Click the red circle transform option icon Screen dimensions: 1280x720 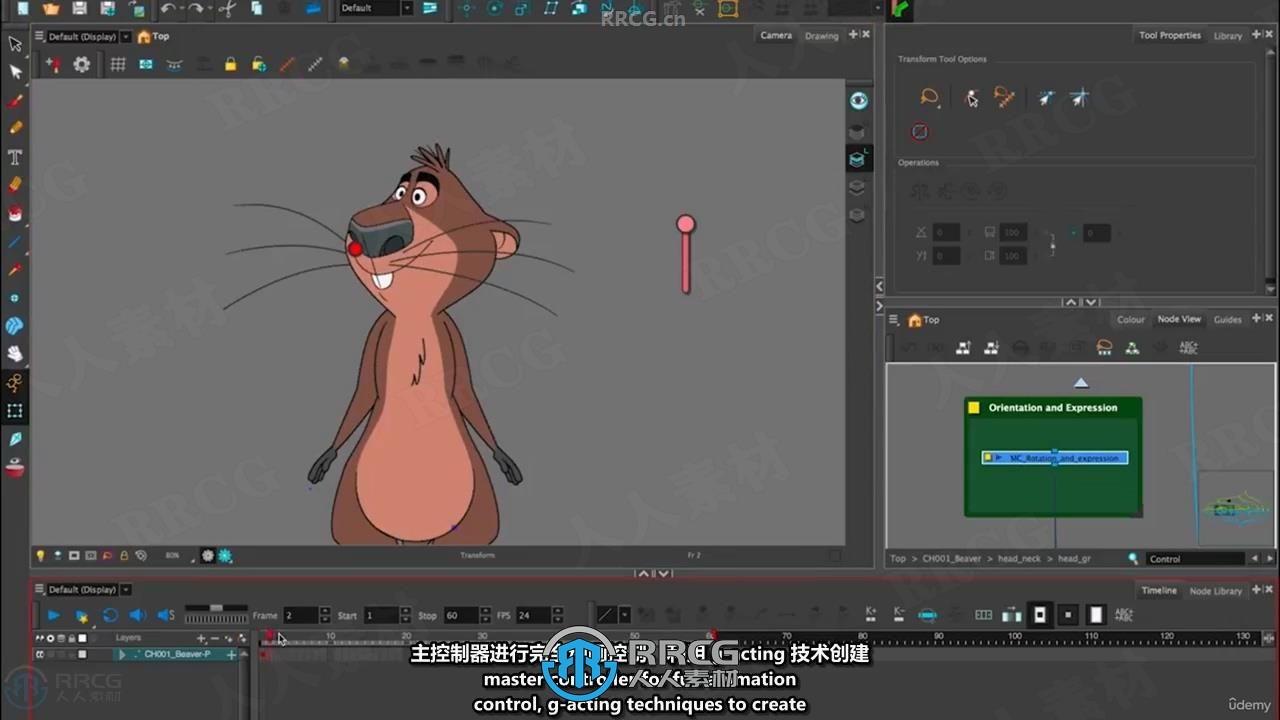click(920, 132)
